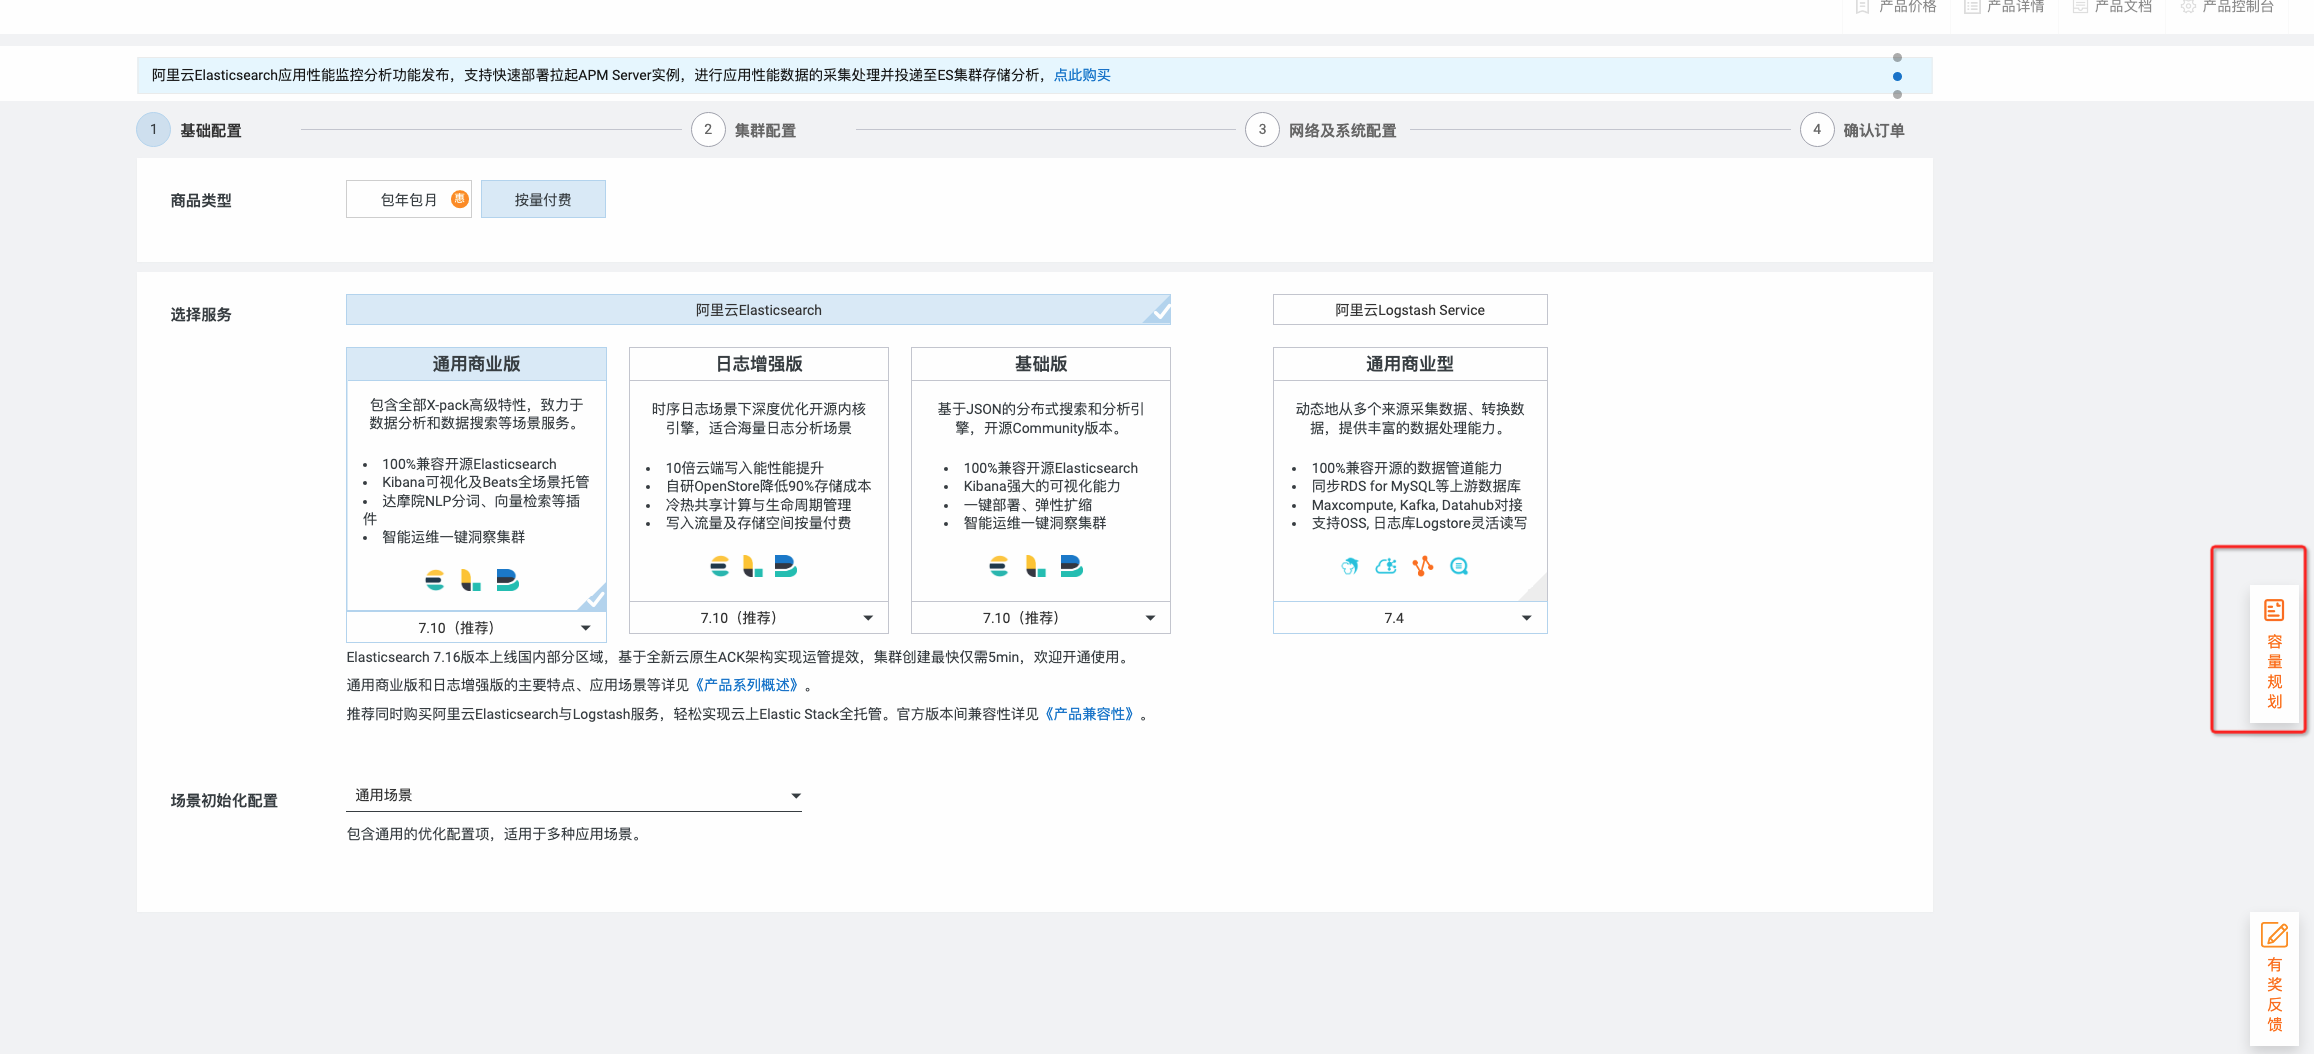Open 7.4 version dropdown for Logstash

(x=1410, y=618)
